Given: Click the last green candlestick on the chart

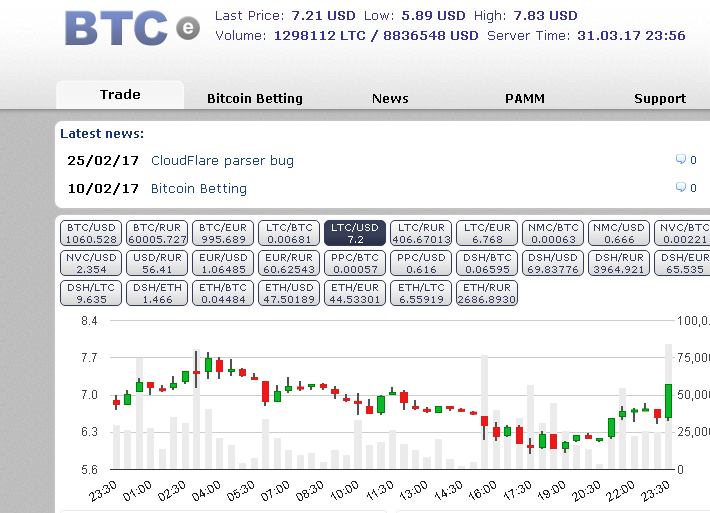Looking at the screenshot, I should point(668,401).
